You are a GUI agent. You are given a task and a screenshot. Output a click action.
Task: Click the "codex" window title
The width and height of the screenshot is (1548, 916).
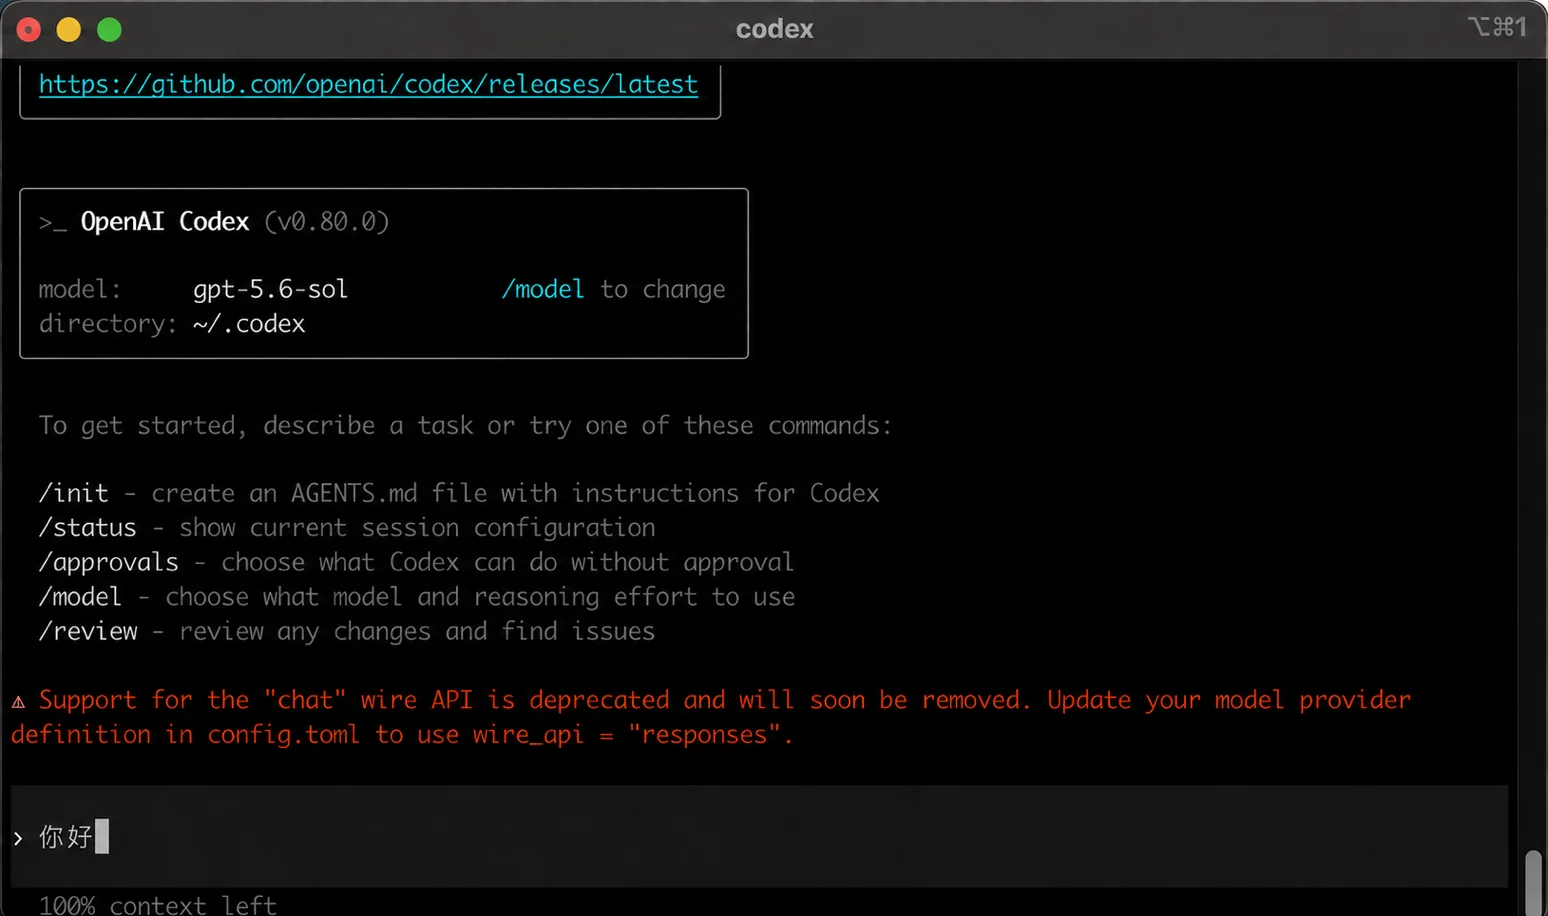click(774, 29)
